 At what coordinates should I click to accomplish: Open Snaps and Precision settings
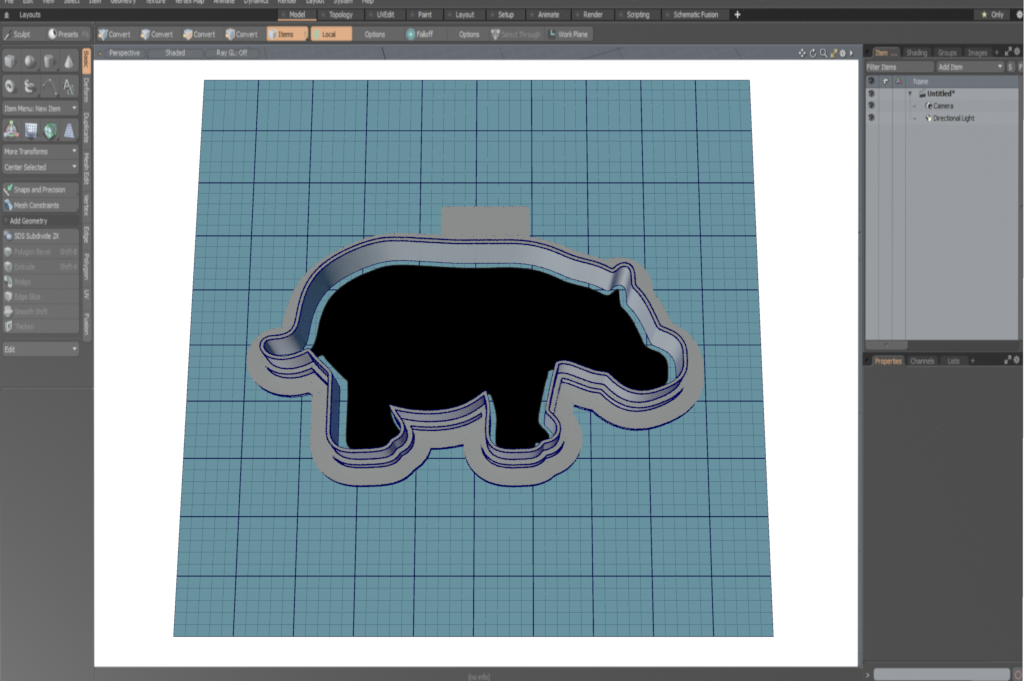40,189
